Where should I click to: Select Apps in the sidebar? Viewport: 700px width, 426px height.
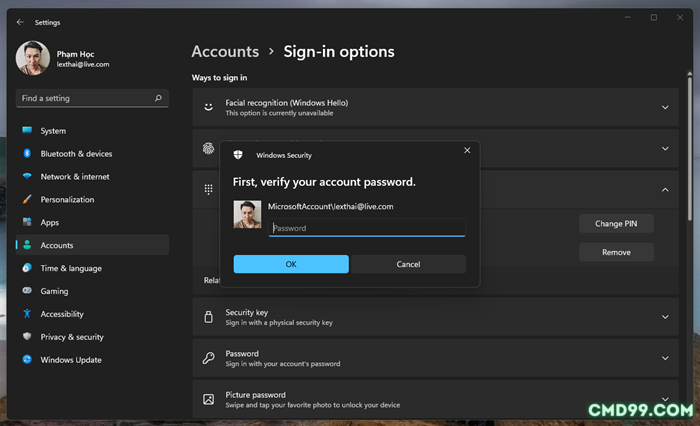click(92, 222)
